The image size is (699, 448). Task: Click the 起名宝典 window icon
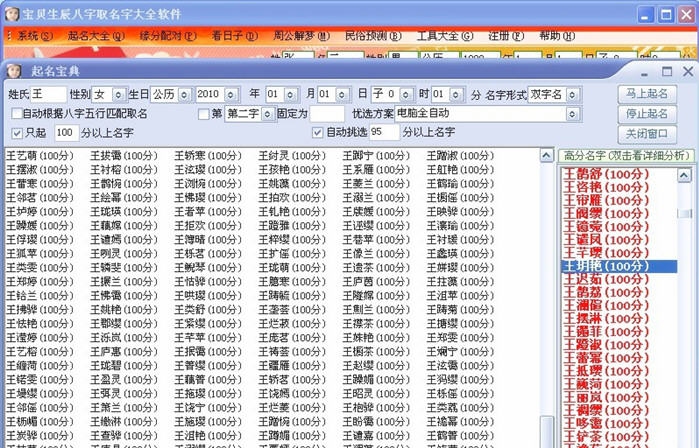[x=12, y=72]
